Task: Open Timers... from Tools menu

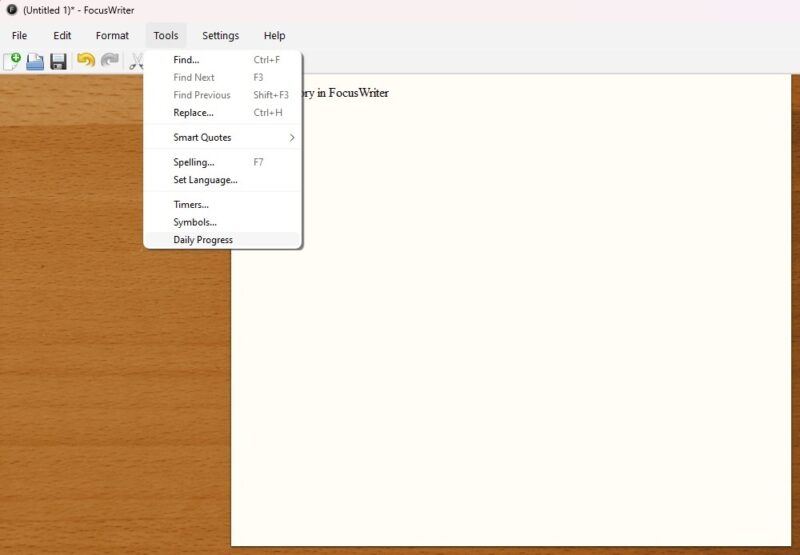Action: (223, 205)
